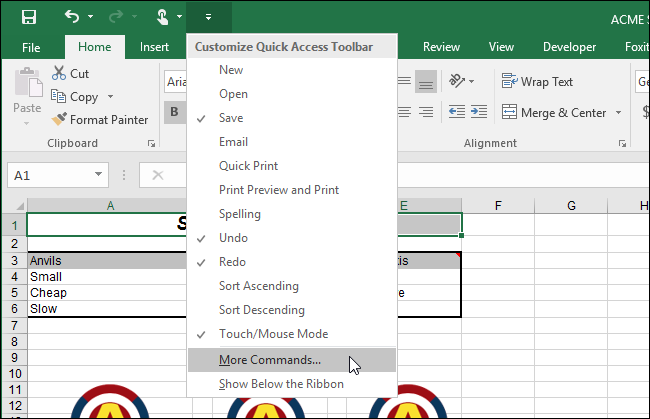
Task: Select row 2 header
Action: [x=15, y=244]
